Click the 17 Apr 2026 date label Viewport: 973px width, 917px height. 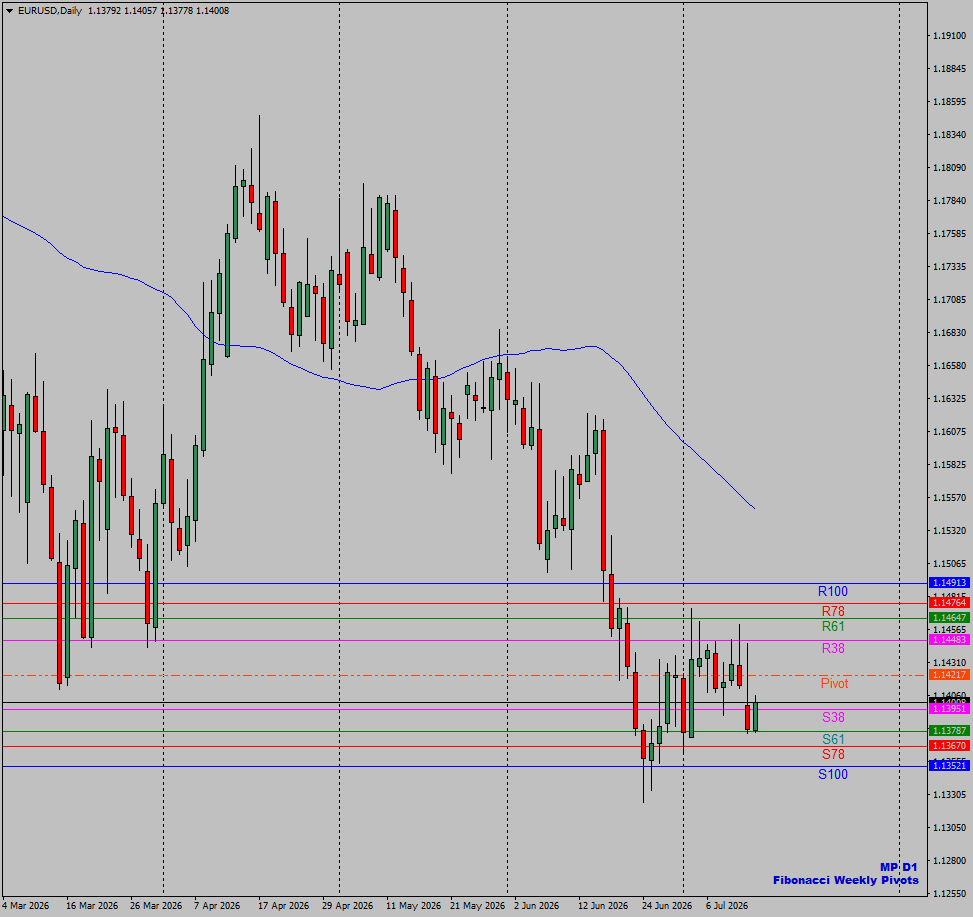click(x=283, y=906)
